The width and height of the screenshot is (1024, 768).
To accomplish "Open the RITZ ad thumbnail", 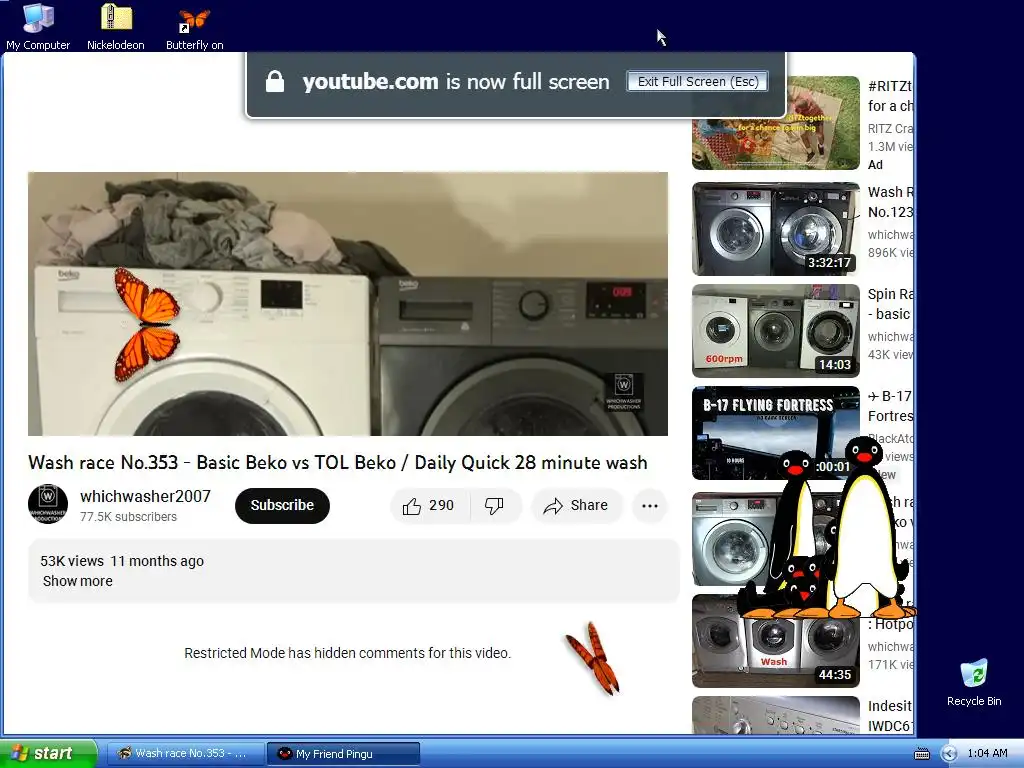I will click(776, 123).
